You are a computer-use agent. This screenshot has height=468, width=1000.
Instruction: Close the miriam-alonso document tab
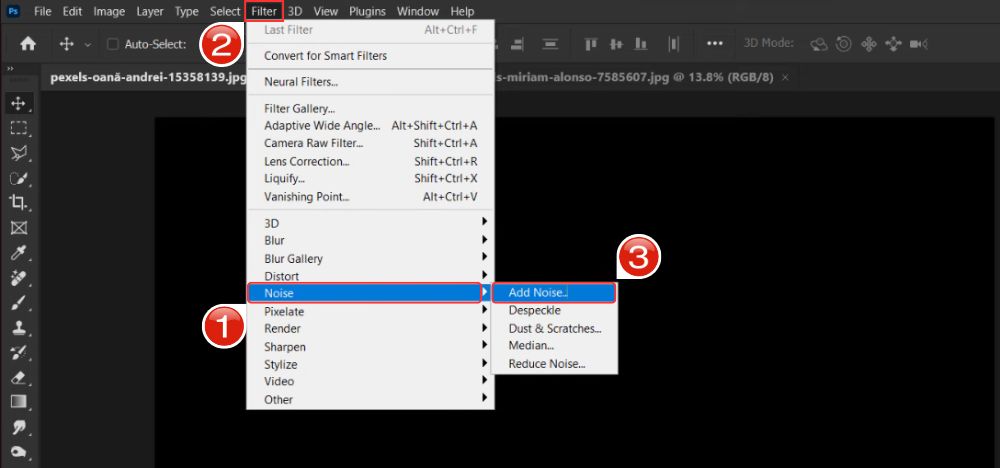click(x=785, y=77)
